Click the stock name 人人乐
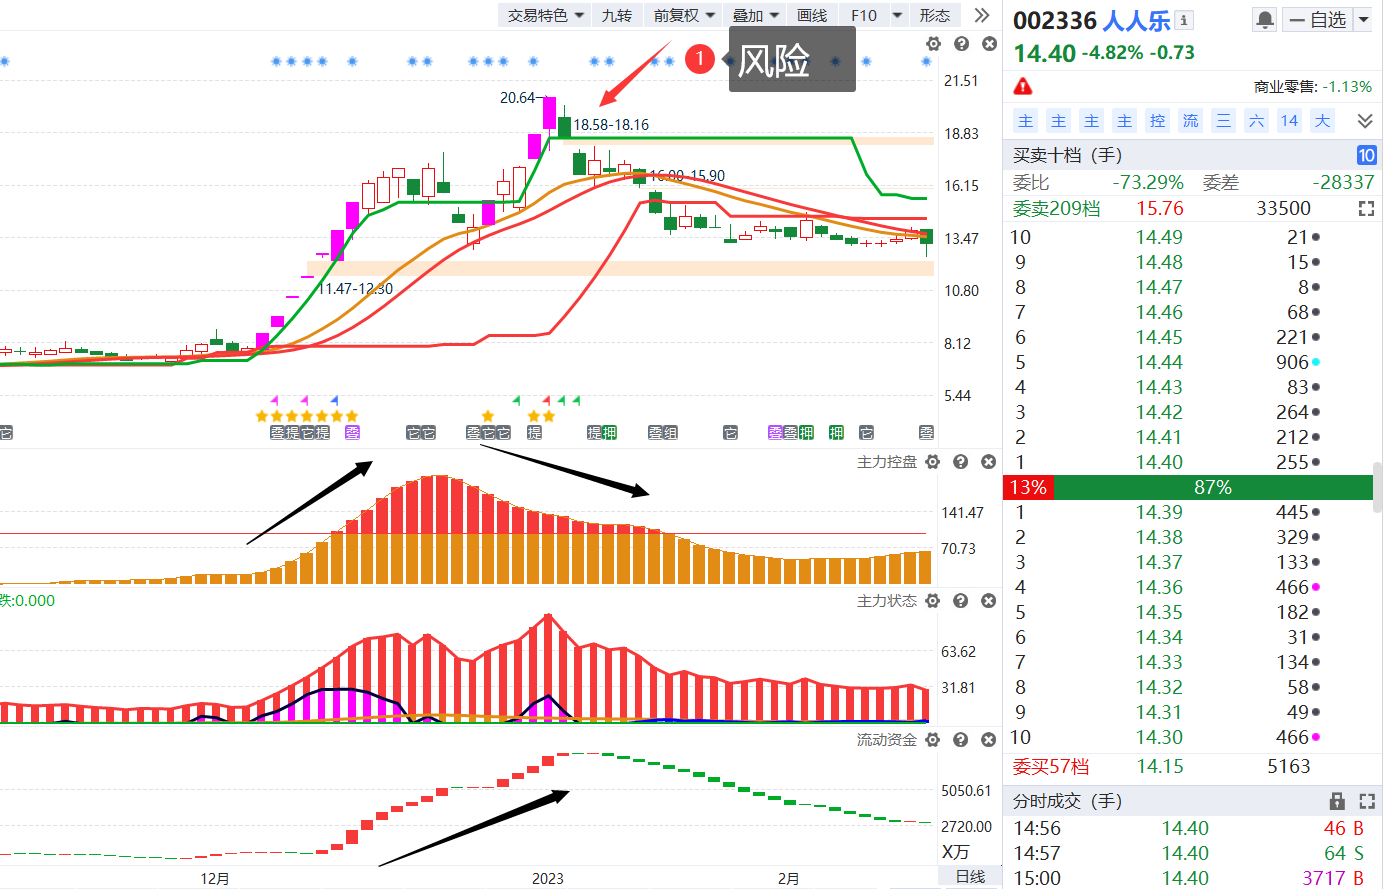The width and height of the screenshot is (1383, 889). 1136,20
